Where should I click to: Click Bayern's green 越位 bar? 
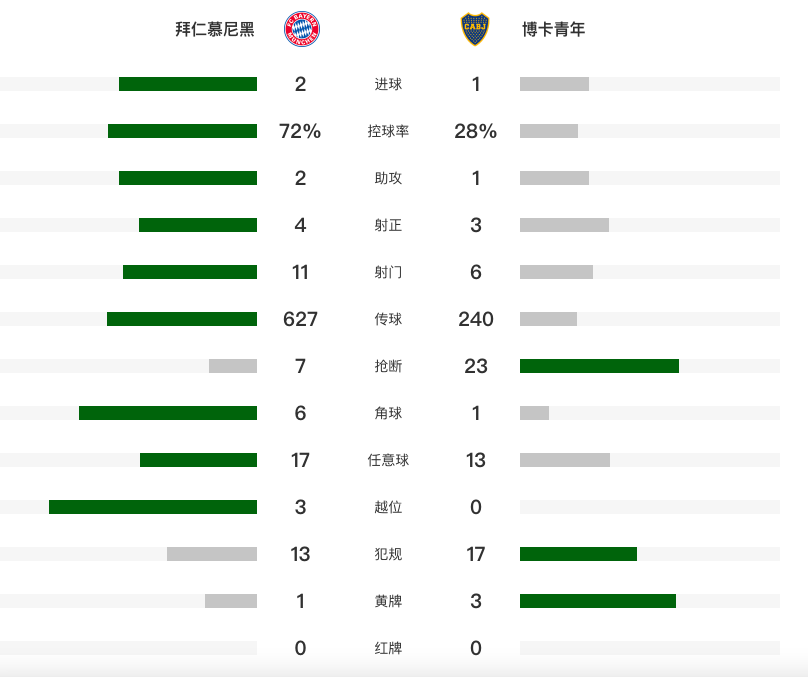153,507
